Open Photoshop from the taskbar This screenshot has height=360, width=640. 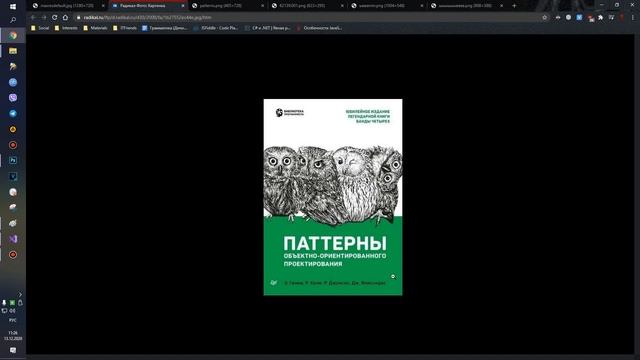[13, 160]
